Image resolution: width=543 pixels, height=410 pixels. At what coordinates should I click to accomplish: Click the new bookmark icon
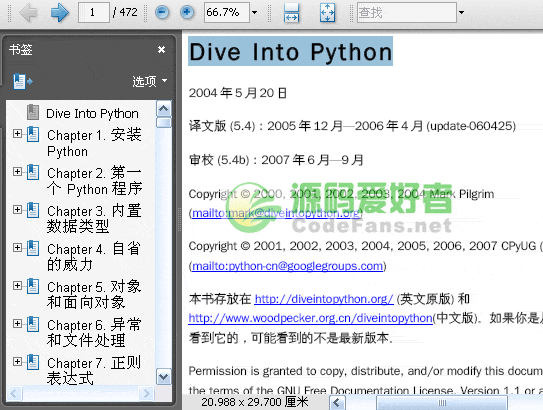(23, 82)
